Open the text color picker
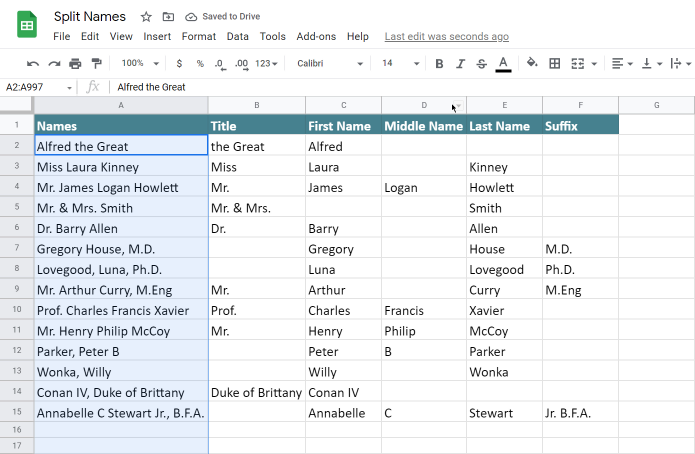Image resolution: width=695 pixels, height=454 pixels. [503, 64]
